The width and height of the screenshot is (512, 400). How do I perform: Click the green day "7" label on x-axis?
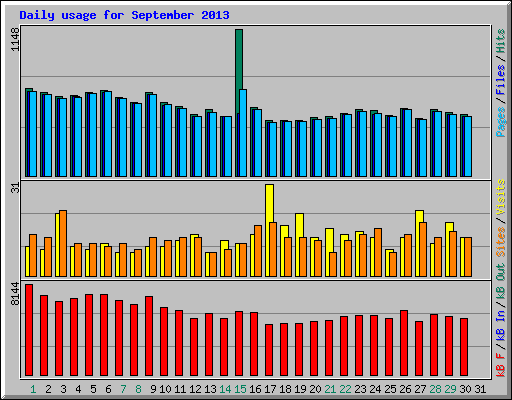pyautogui.click(x=123, y=389)
